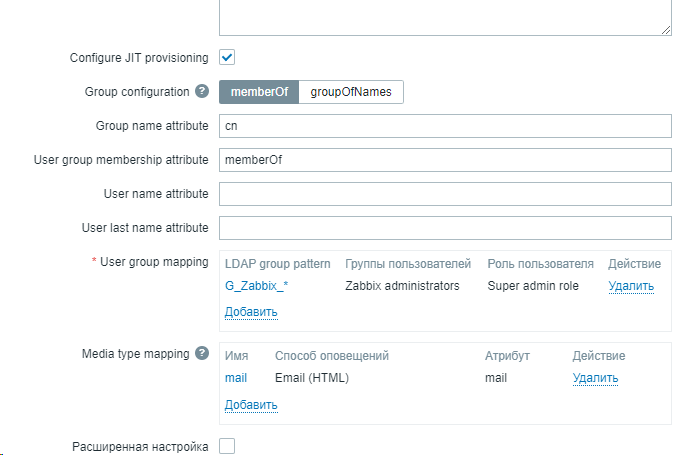Screen dimensions: 679x455
Task: Click the Media type mapping help icon
Action: coord(202,354)
